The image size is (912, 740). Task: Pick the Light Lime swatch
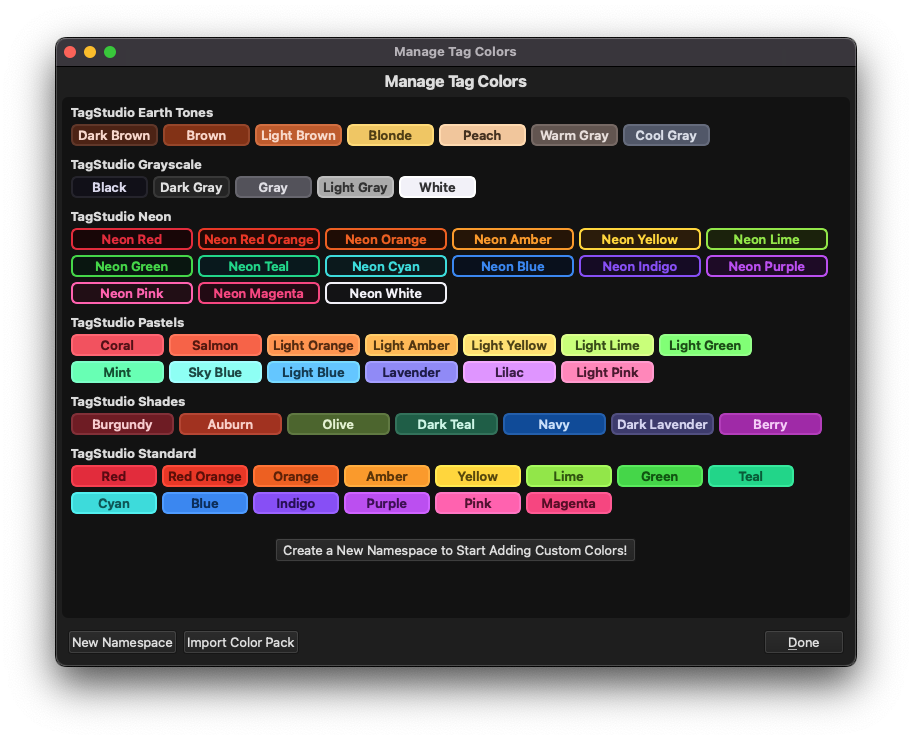click(607, 346)
